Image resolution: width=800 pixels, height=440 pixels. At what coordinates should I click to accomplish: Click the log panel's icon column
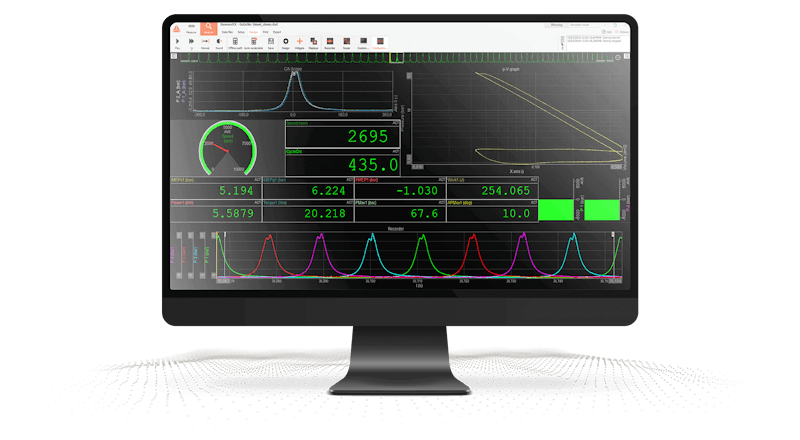pyautogui.click(x=563, y=42)
